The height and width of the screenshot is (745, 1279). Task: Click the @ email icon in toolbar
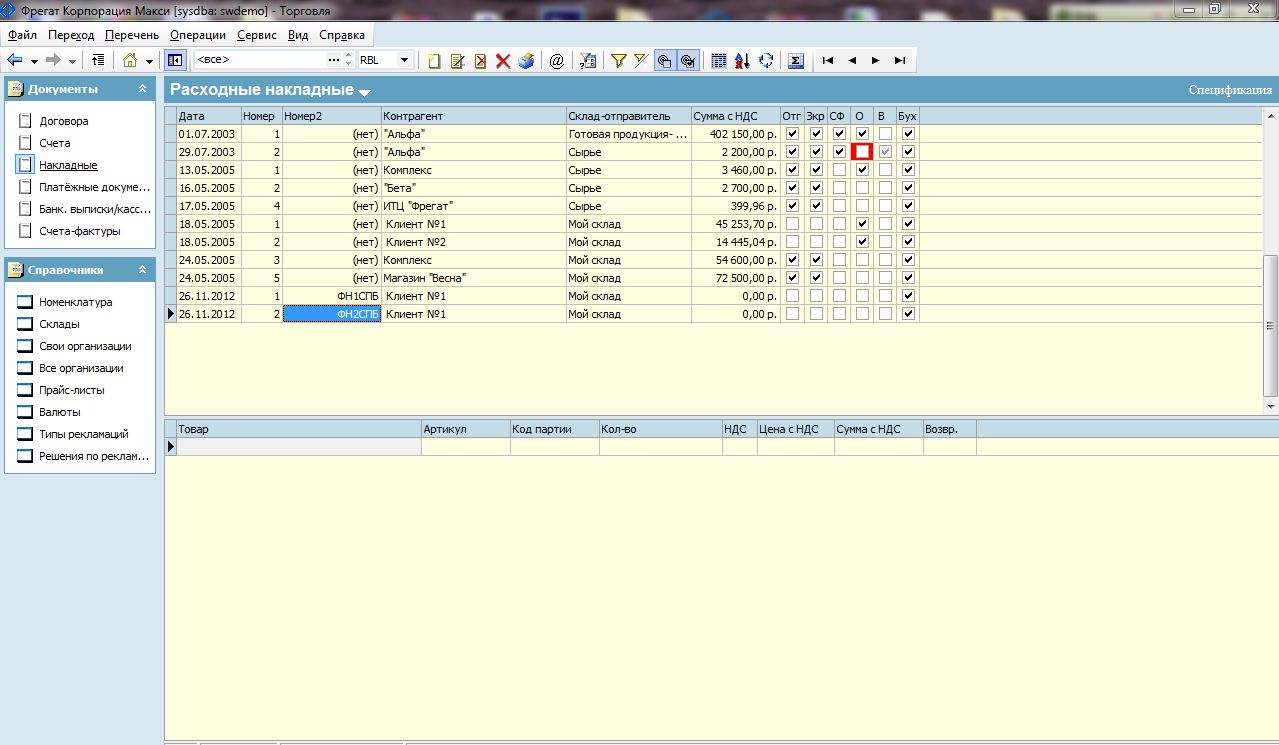(557, 61)
